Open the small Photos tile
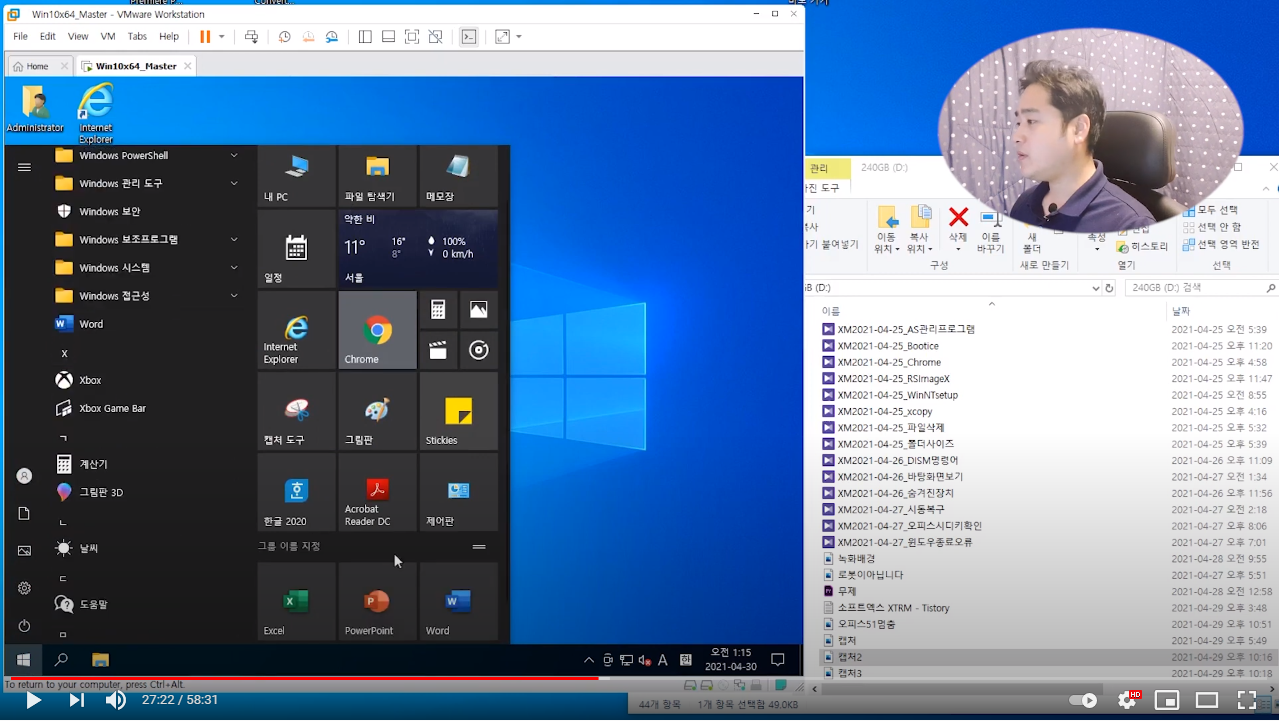This screenshot has height=721, width=1279. [479, 310]
